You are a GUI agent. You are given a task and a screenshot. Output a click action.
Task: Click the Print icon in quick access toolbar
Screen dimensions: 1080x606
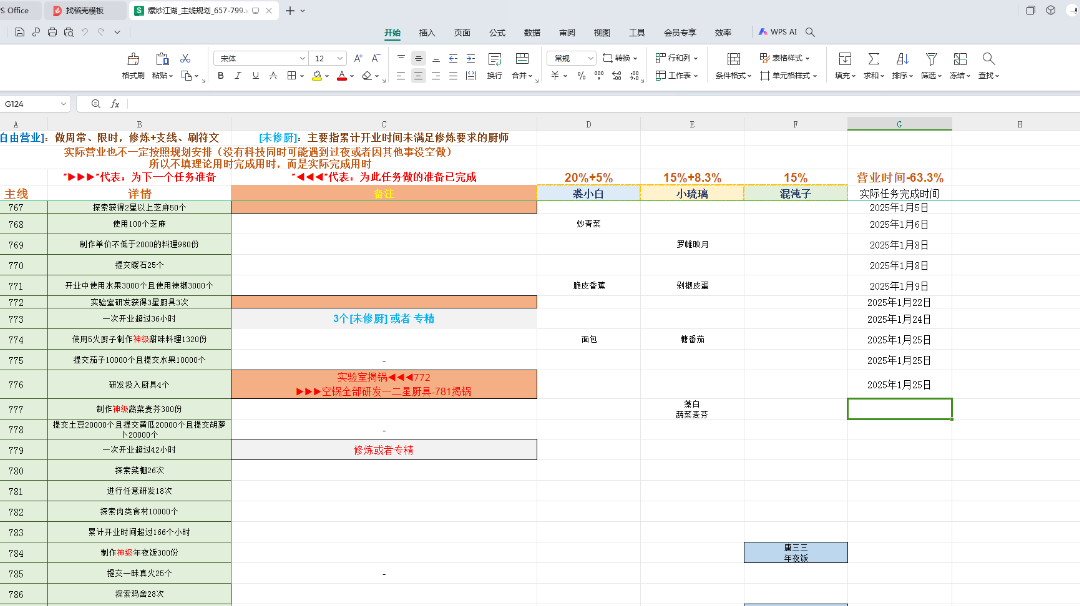[52, 32]
